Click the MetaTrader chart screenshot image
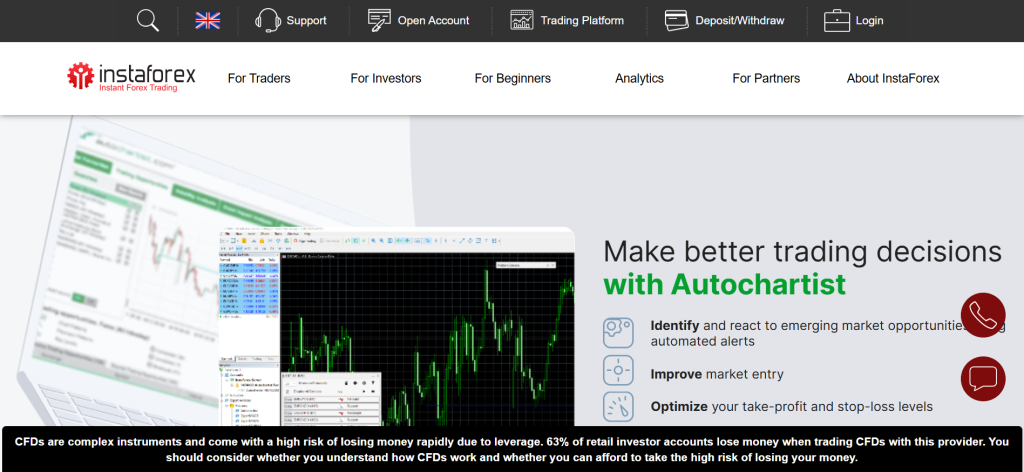This screenshot has width=1024, height=472. tap(396, 328)
